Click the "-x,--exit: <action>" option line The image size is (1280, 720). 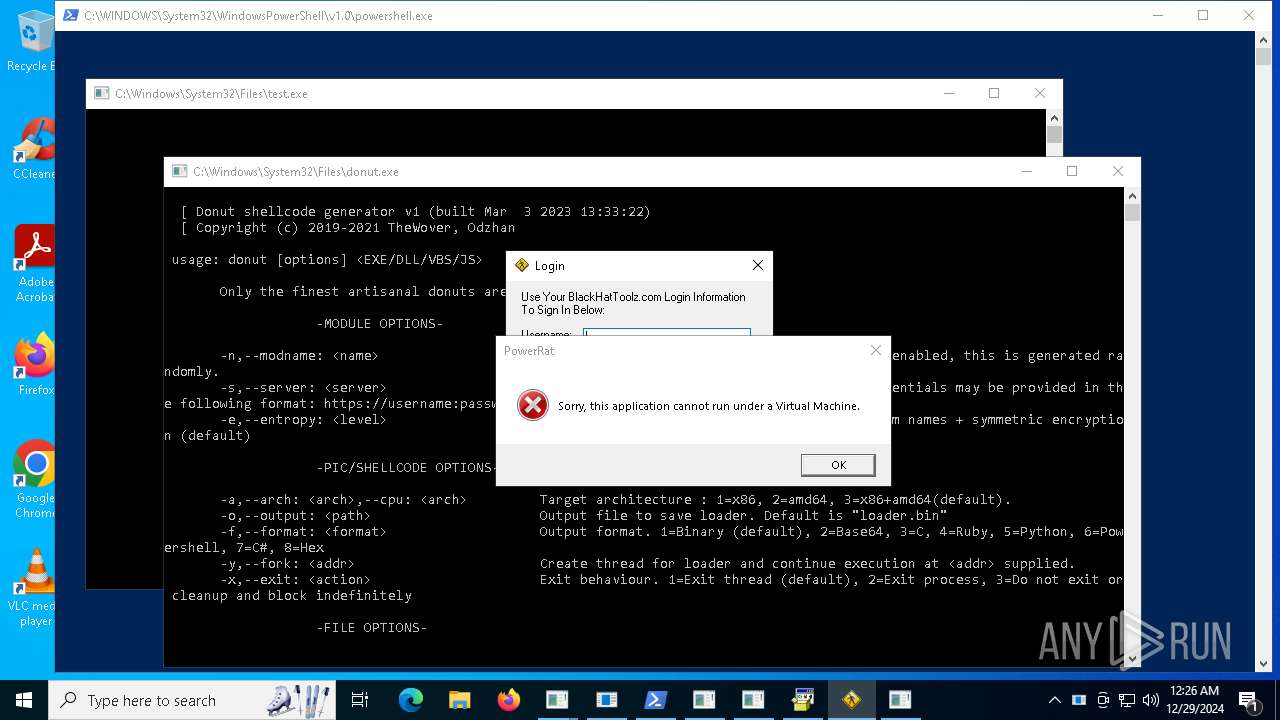click(x=671, y=579)
